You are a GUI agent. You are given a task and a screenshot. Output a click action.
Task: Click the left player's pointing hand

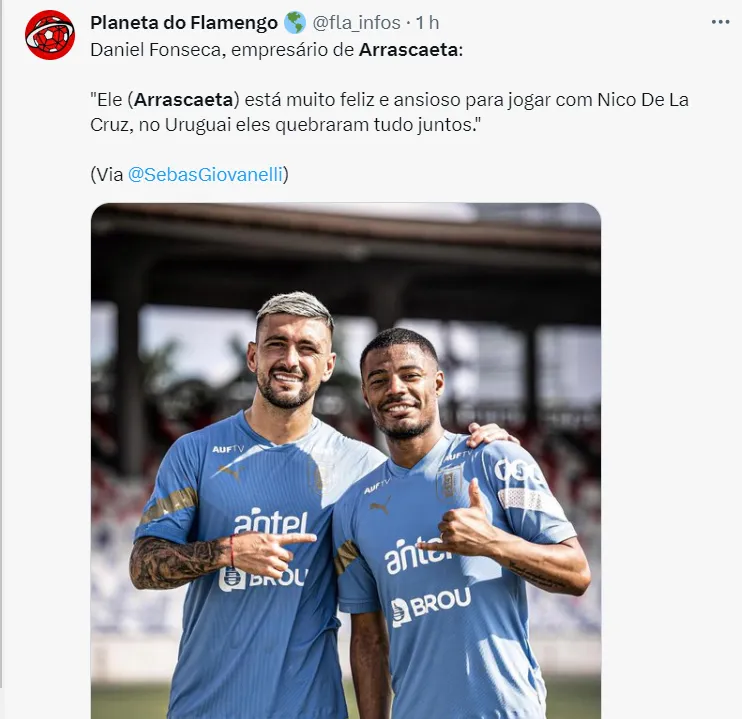tap(274, 552)
